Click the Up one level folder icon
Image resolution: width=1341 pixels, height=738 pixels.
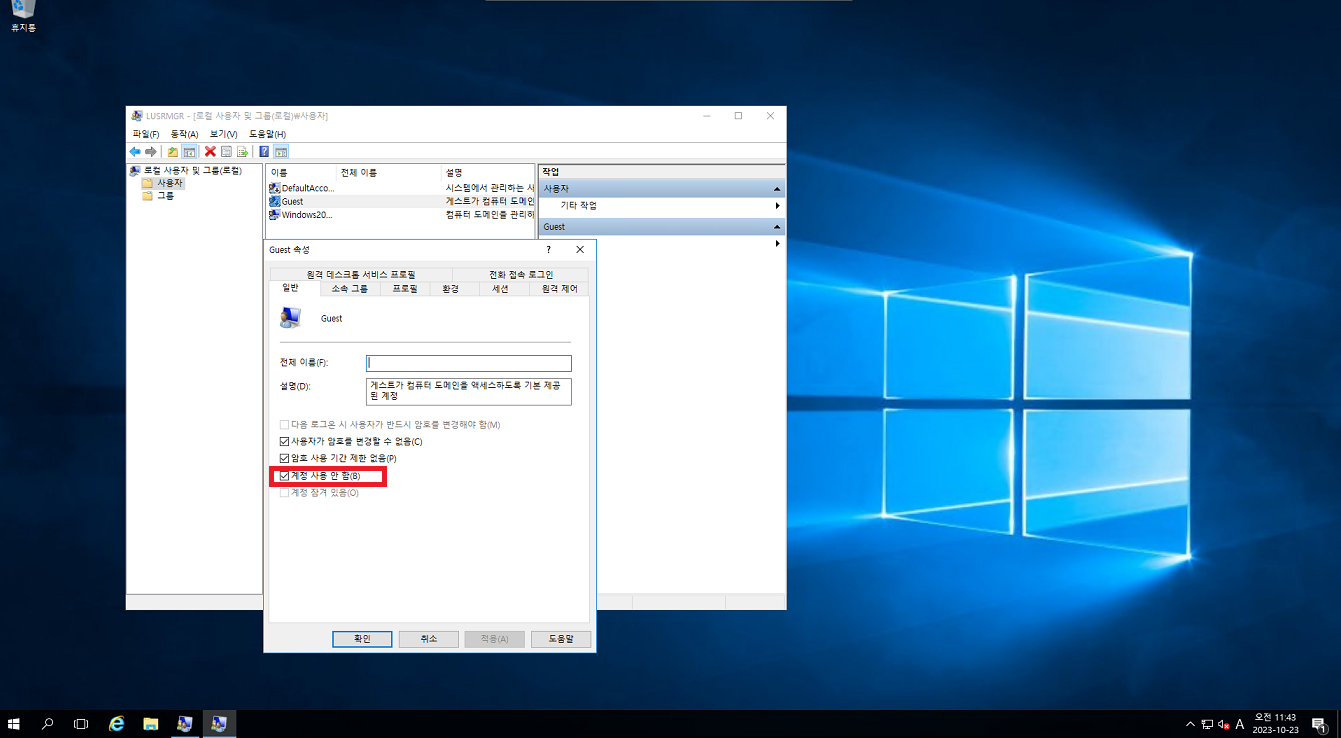(x=173, y=152)
